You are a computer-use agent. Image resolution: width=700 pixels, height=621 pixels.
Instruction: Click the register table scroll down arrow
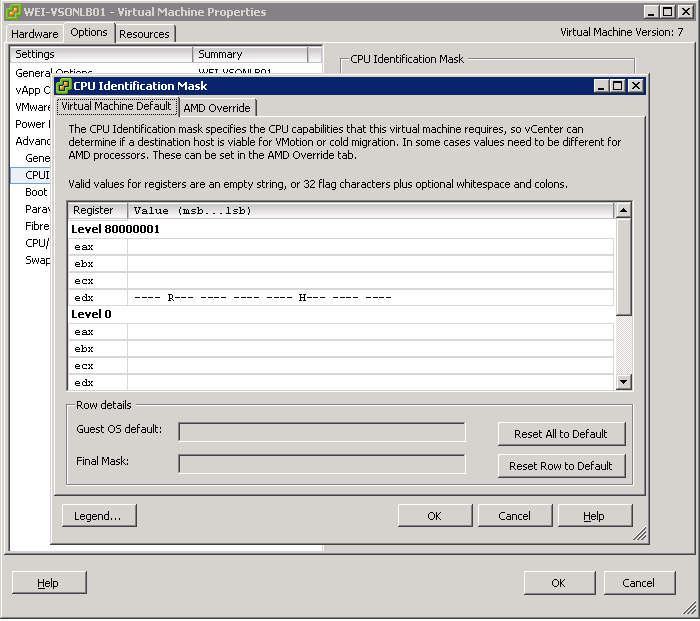click(623, 381)
